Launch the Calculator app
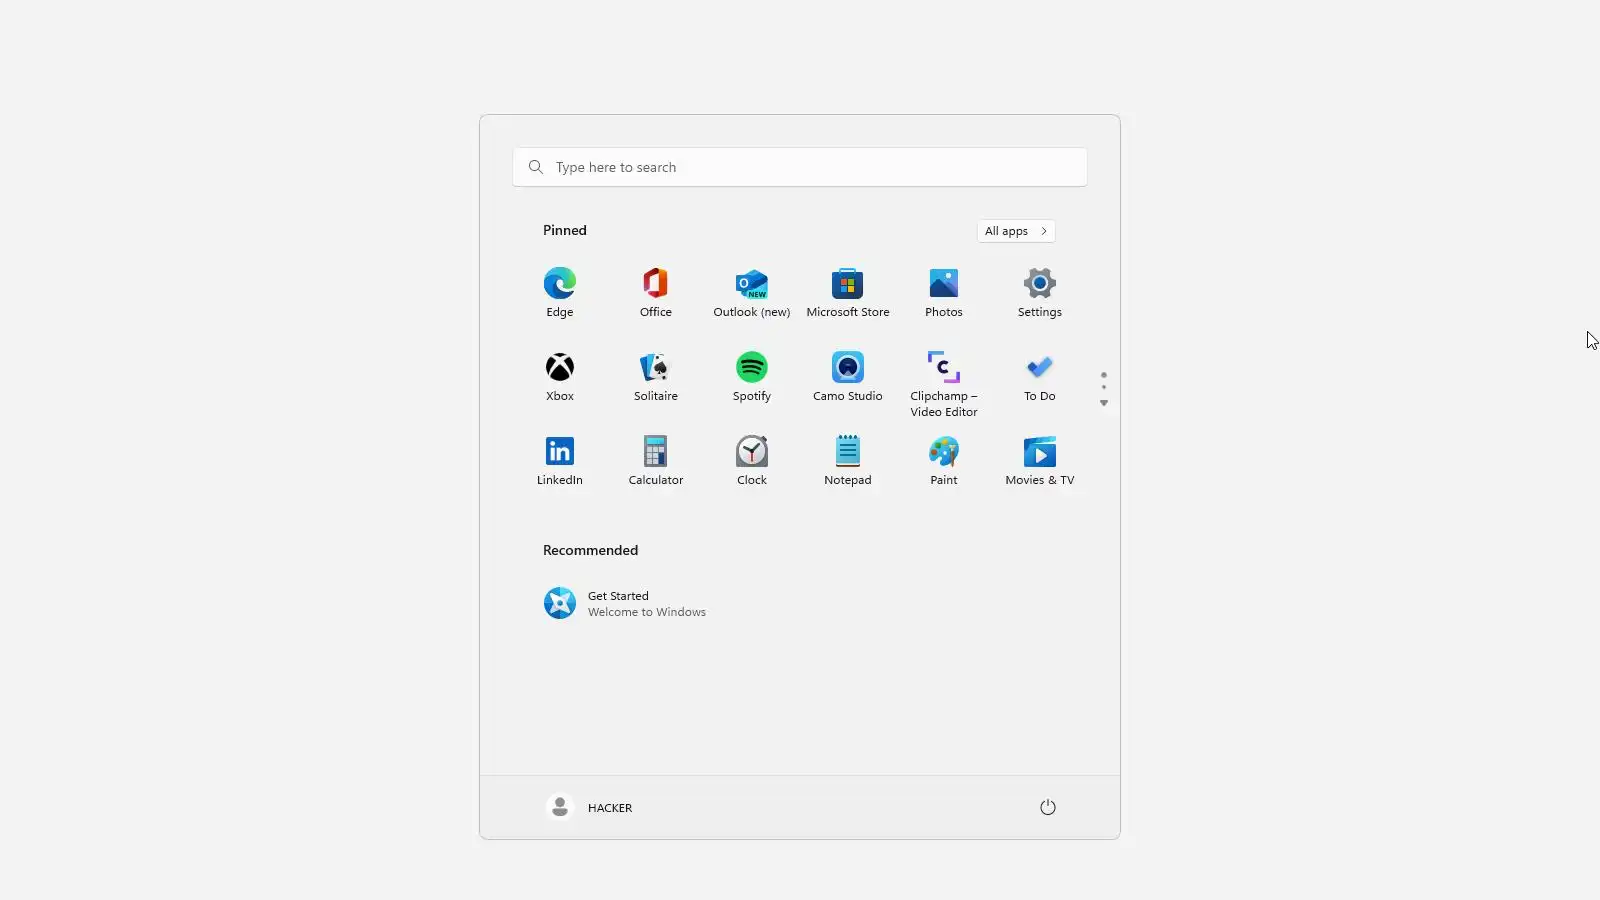 [656, 460]
